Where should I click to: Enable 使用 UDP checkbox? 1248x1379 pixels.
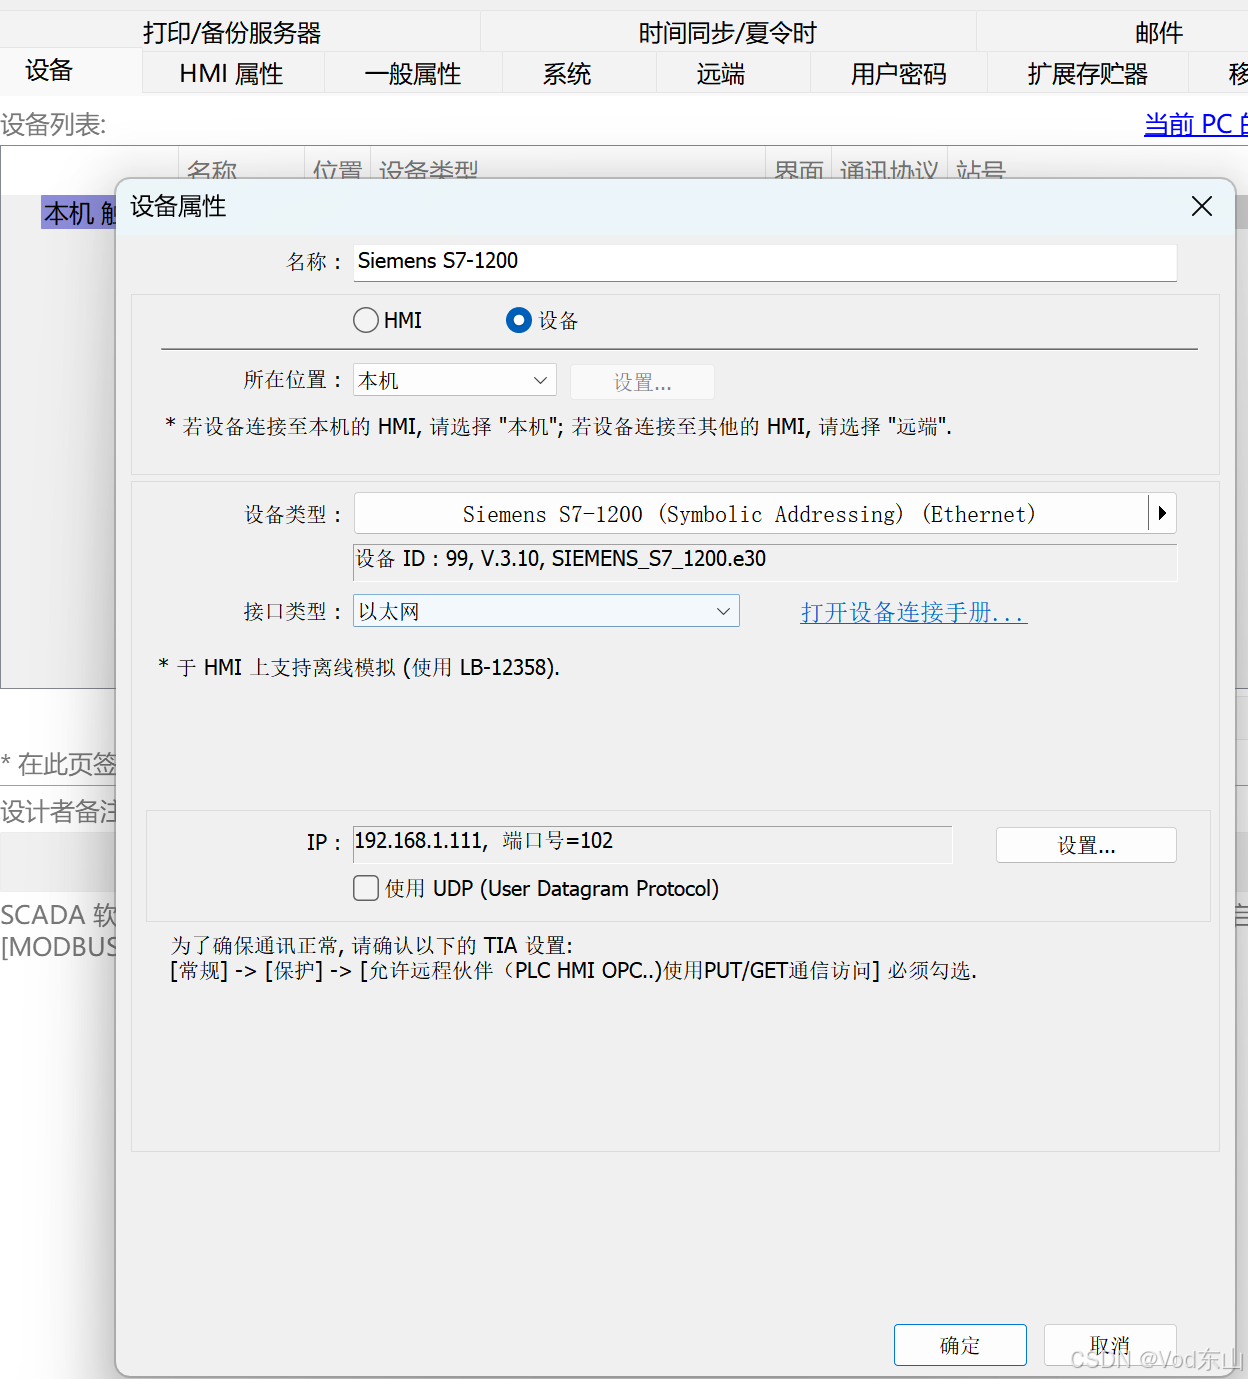click(x=366, y=888)
